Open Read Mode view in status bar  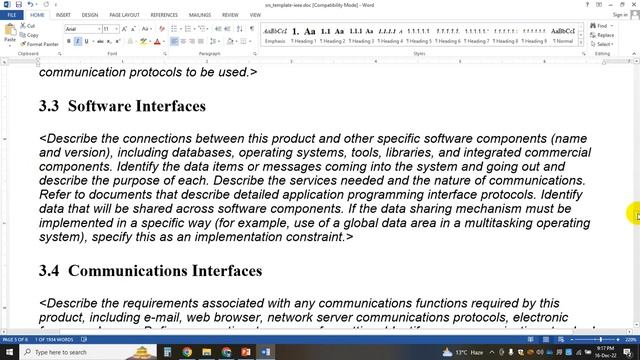[x=531, y=340]
